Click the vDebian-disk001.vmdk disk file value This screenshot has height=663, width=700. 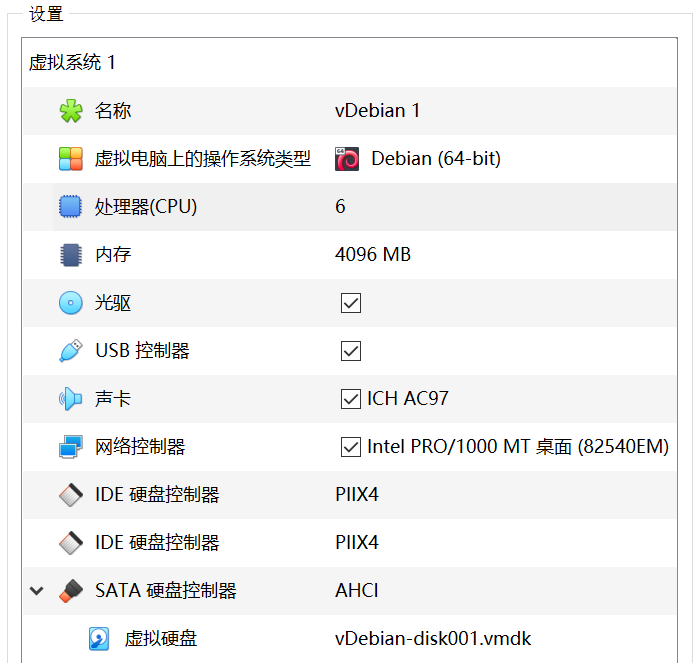pos(435,639)
